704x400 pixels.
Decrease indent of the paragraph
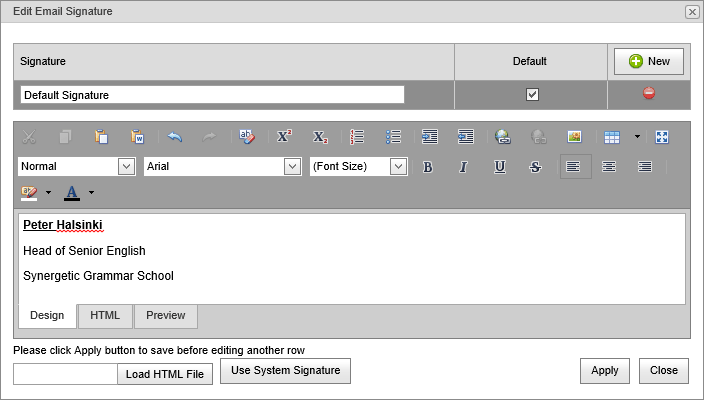click(x=466, y=136)
